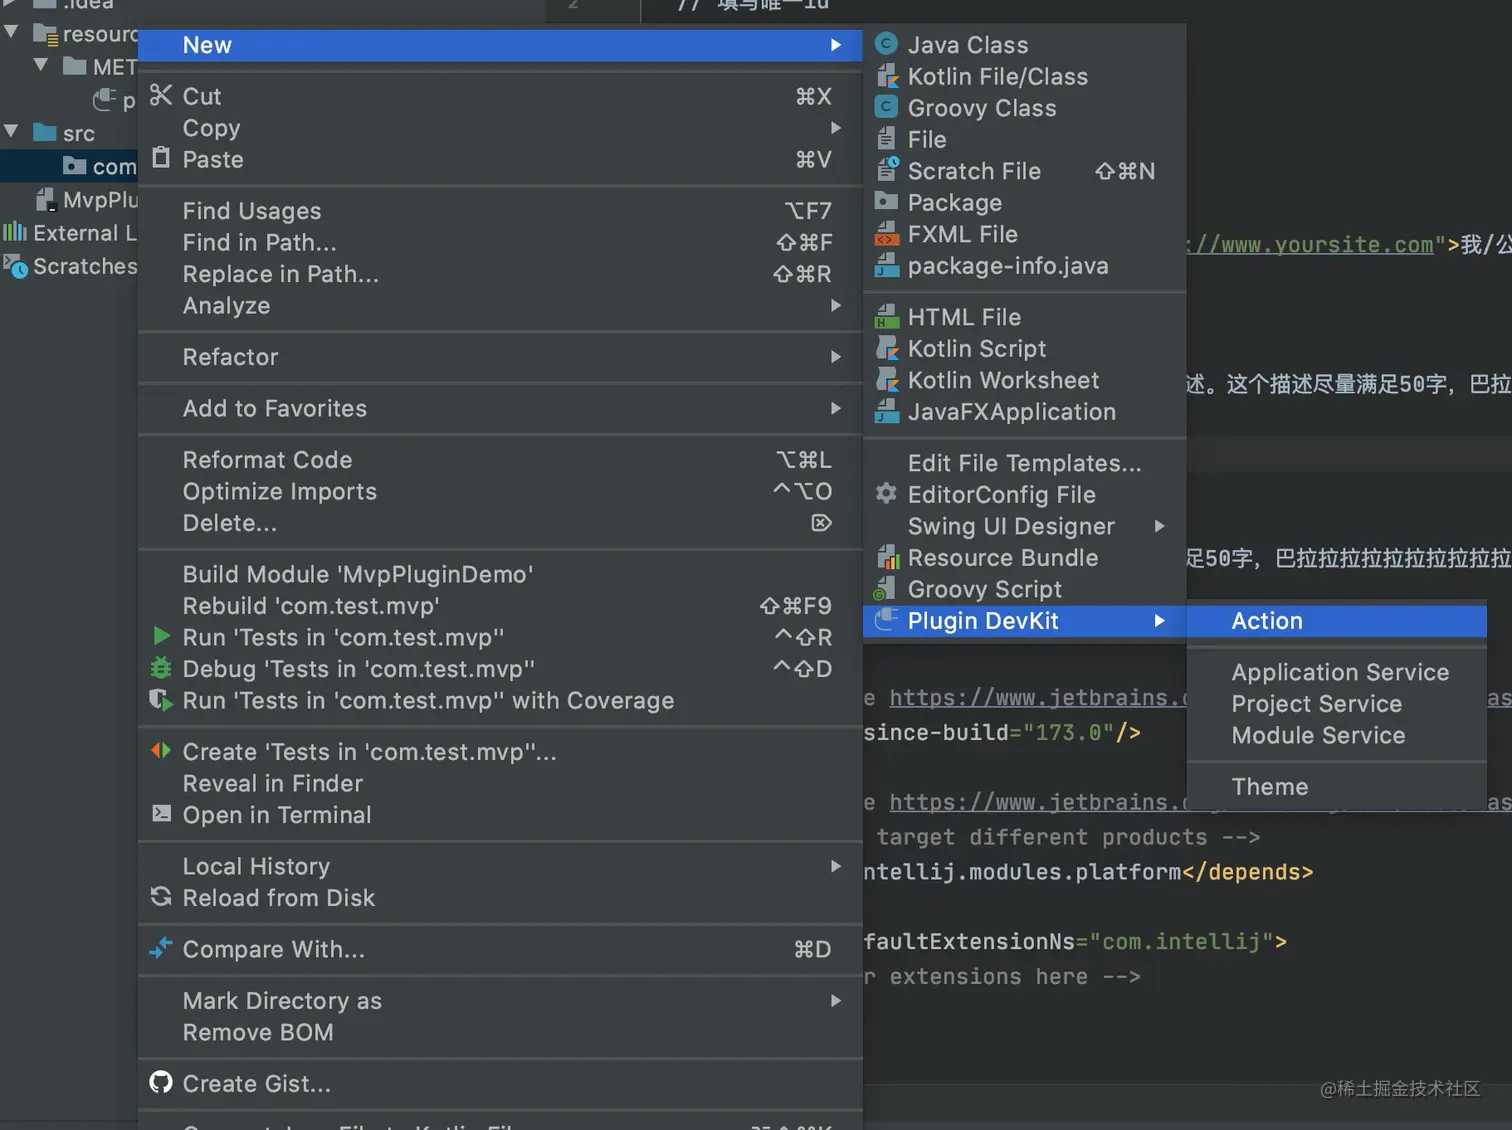Click the Kotlin File/Class icon
Screen dimensions: 1512x1130
886,76
